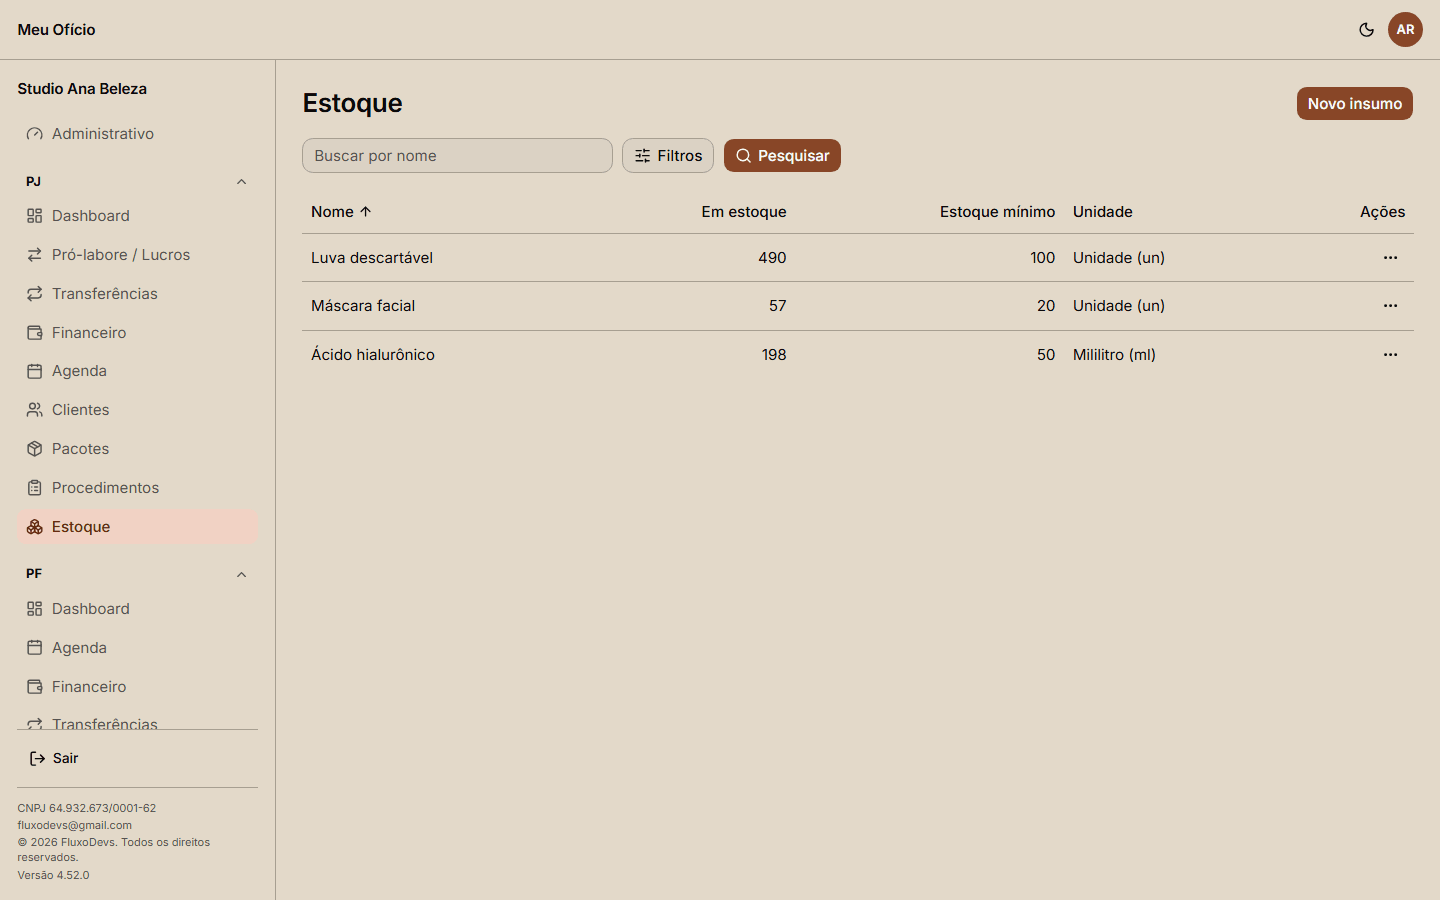Navigate to Clientes page label

click(x=81, y=410)
